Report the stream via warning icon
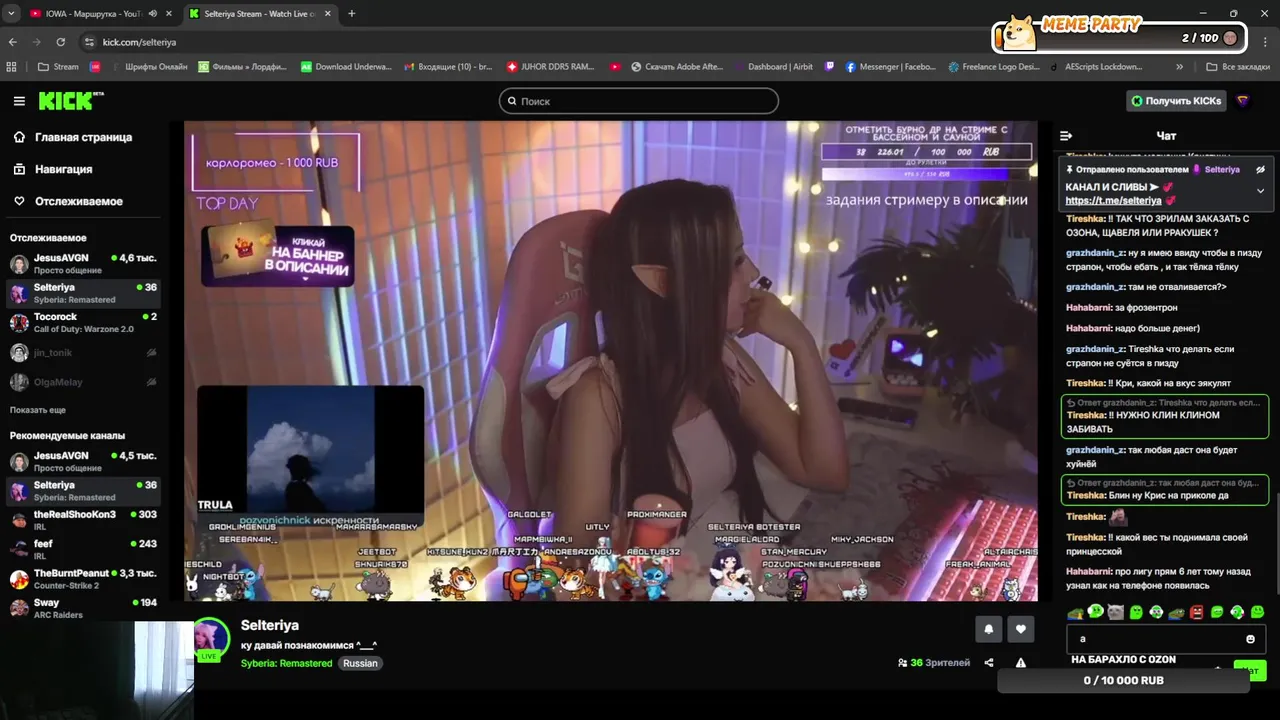The image size is (1280, 720). click(1020, 663)
